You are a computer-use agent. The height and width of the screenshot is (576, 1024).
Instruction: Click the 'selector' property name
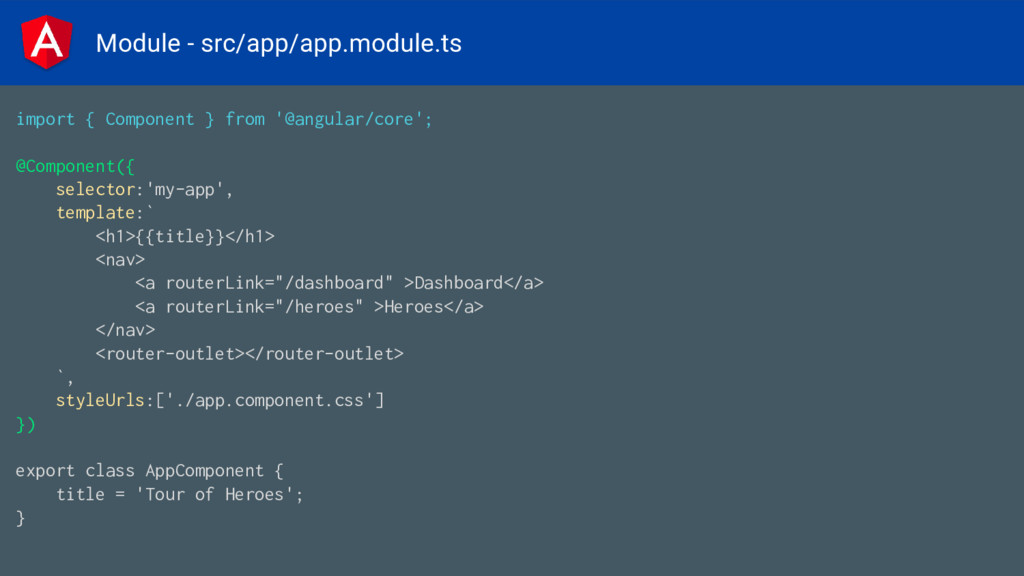pyautogui.click(x=95, y=189)
